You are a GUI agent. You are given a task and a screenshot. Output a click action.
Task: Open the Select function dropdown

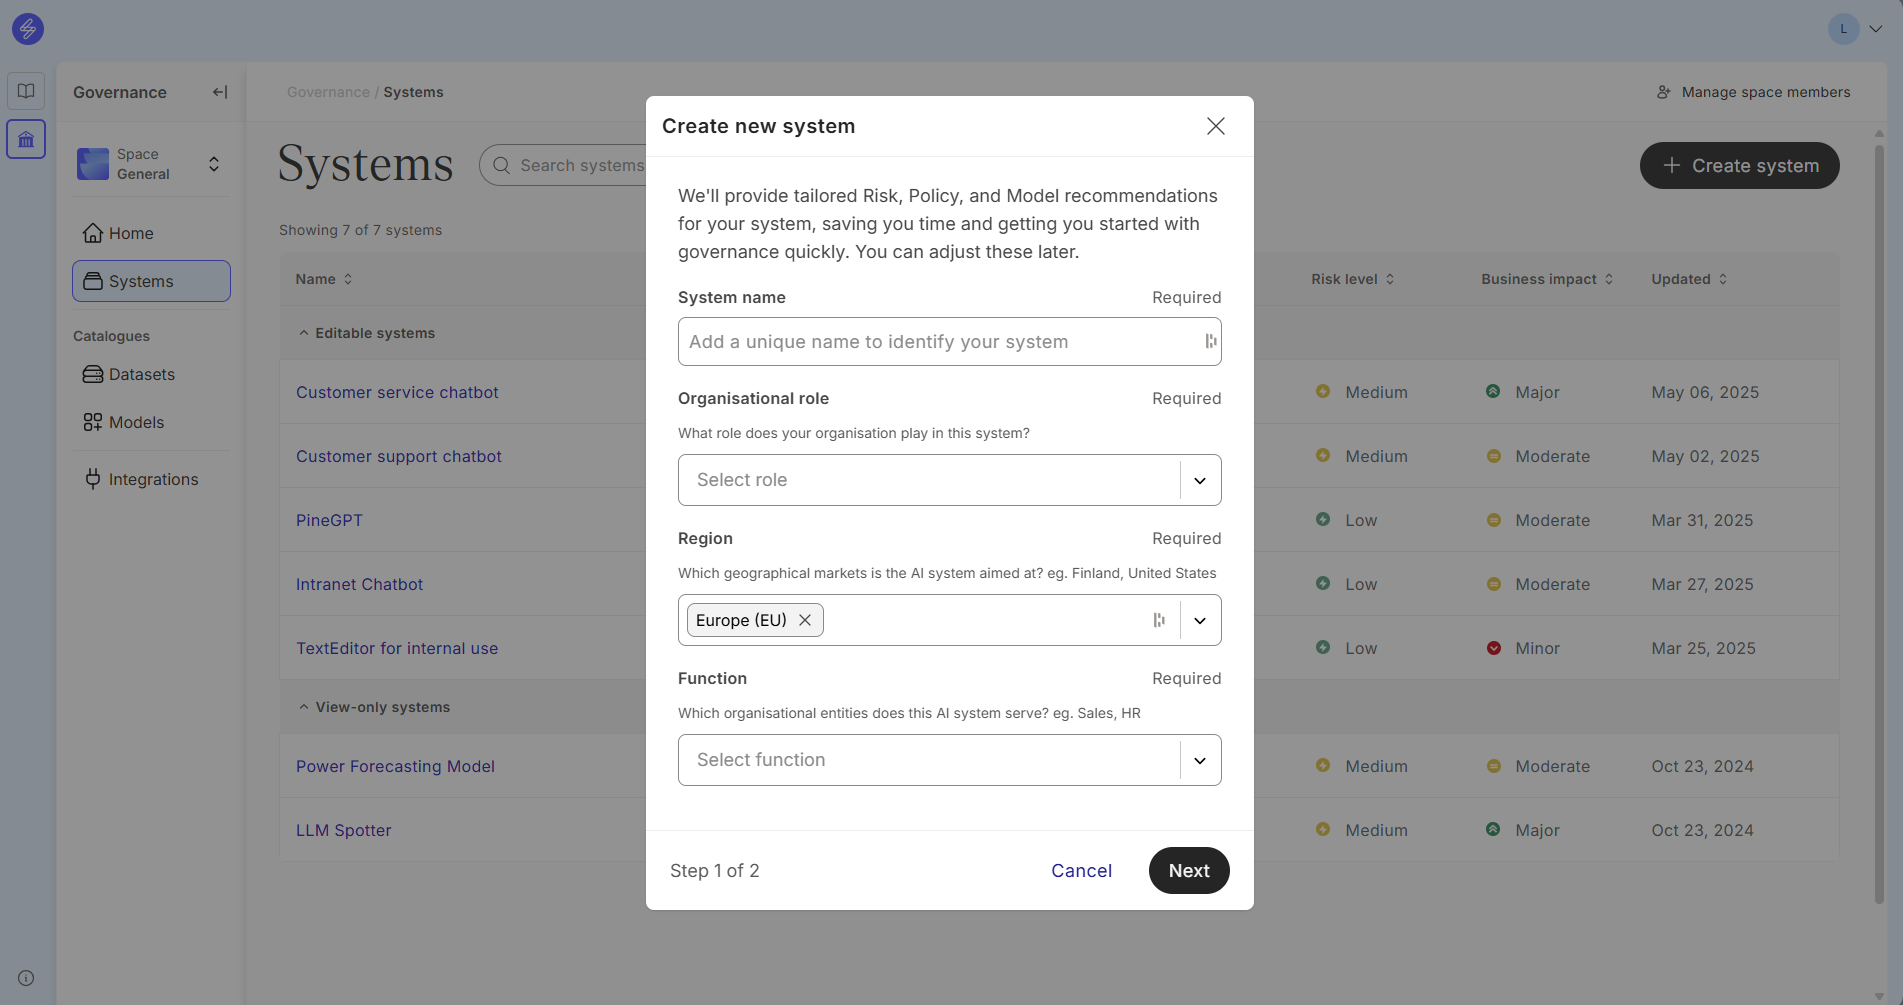coord(948,760)
